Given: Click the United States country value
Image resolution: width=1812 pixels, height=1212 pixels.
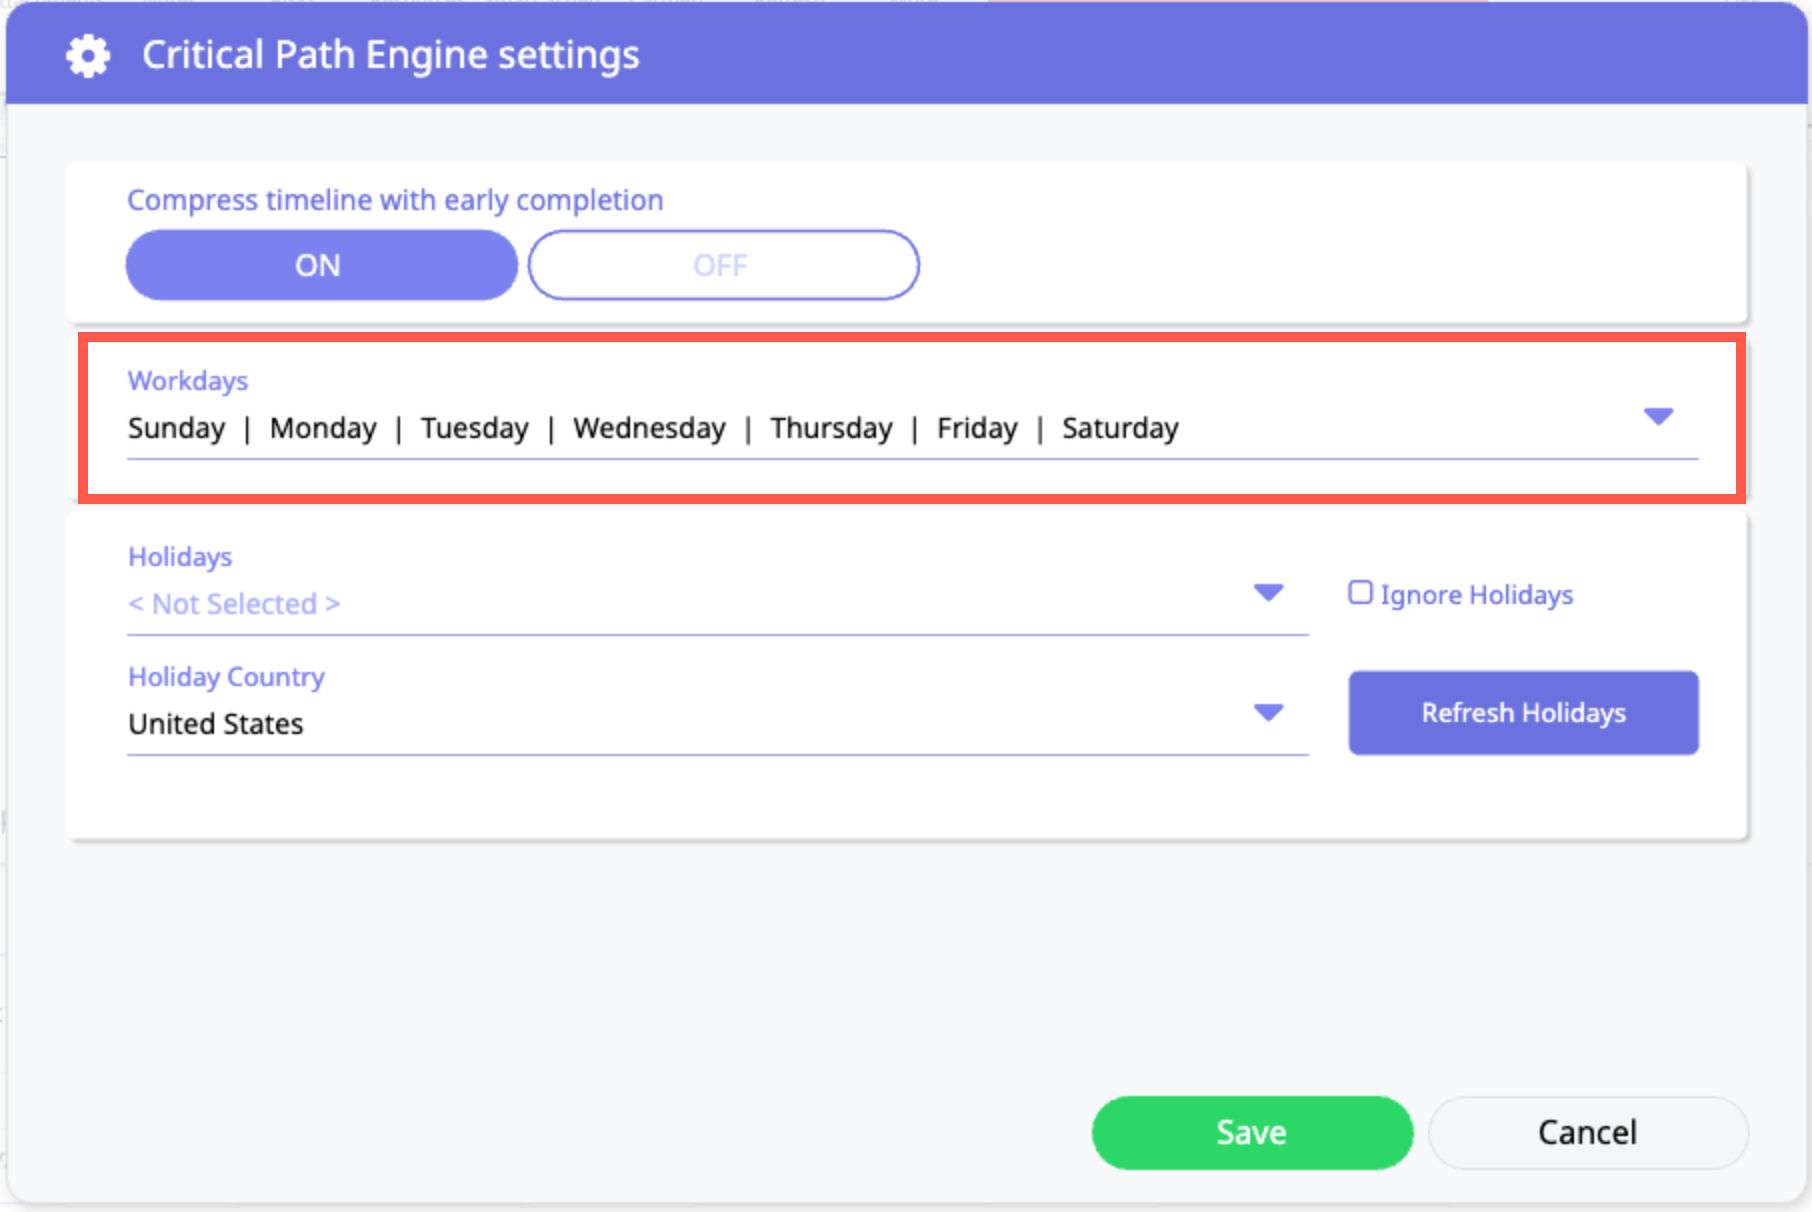Looking at the screenshot, I should coord(216,724).
